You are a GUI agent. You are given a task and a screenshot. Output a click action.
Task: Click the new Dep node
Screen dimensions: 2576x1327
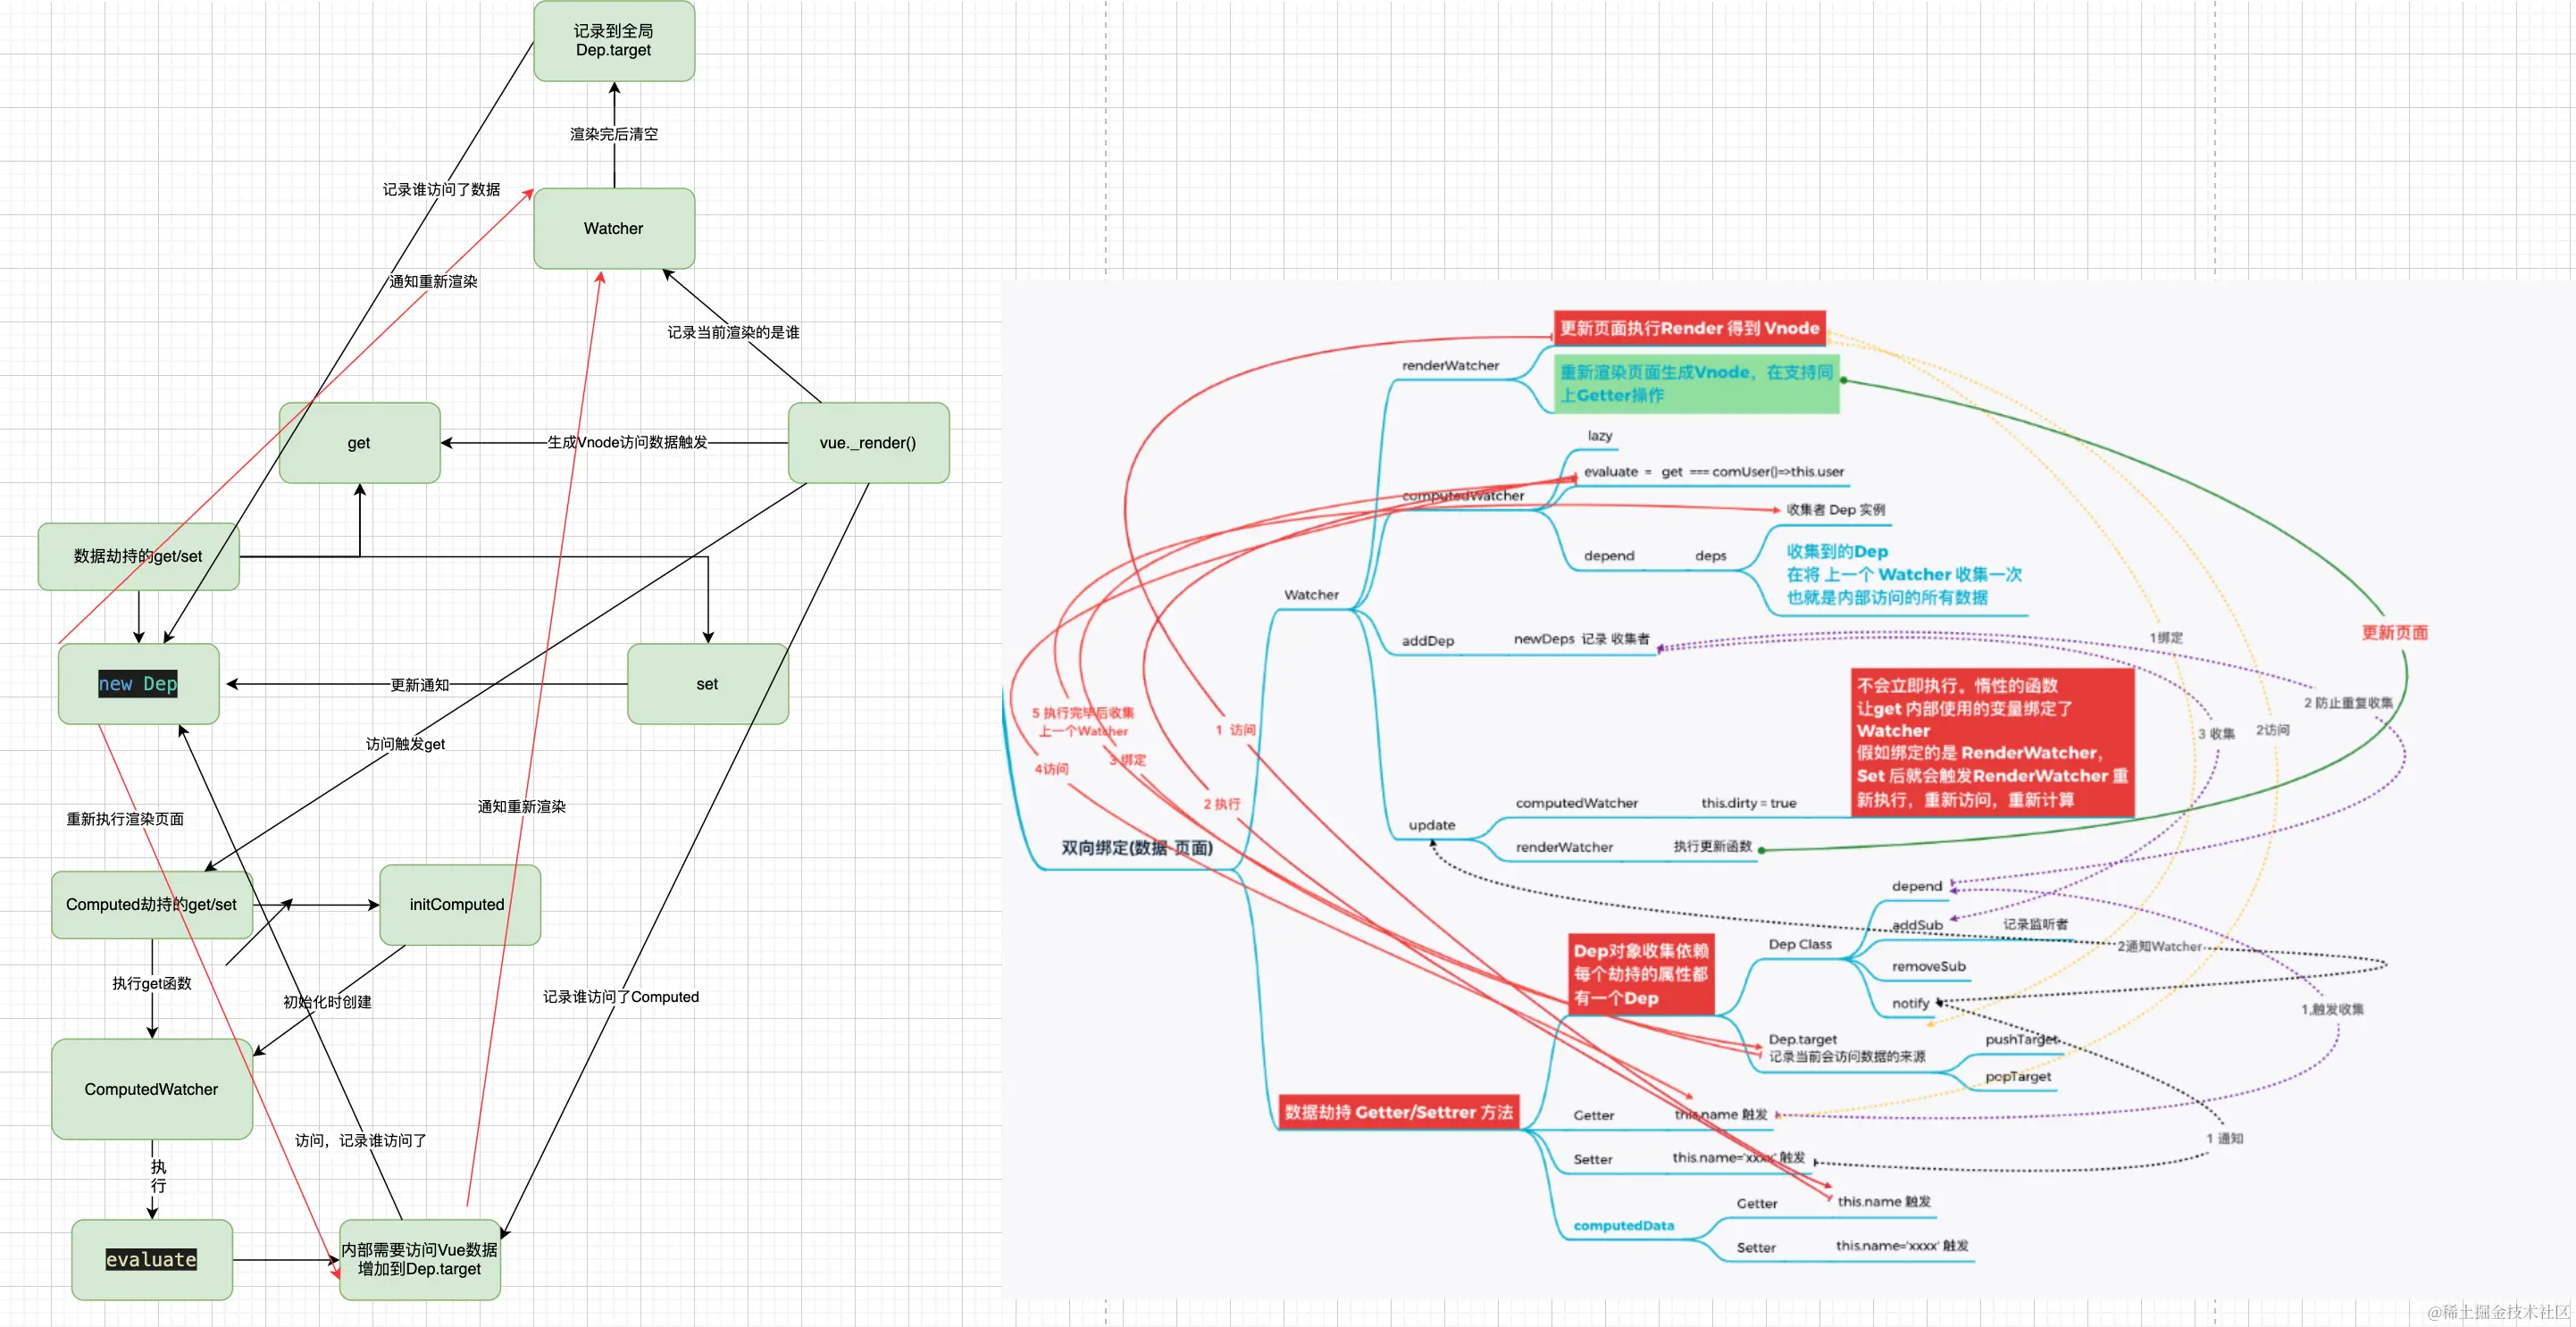coord(138,684)
